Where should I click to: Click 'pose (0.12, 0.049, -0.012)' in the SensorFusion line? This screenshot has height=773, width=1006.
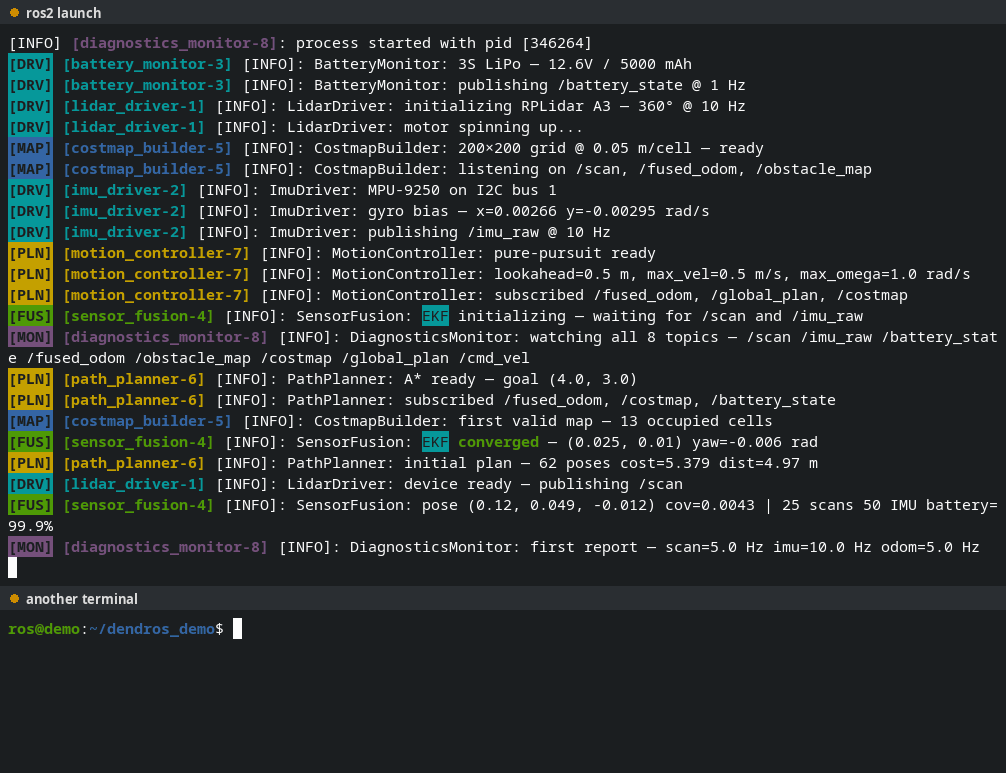click(x=538, y=505)
